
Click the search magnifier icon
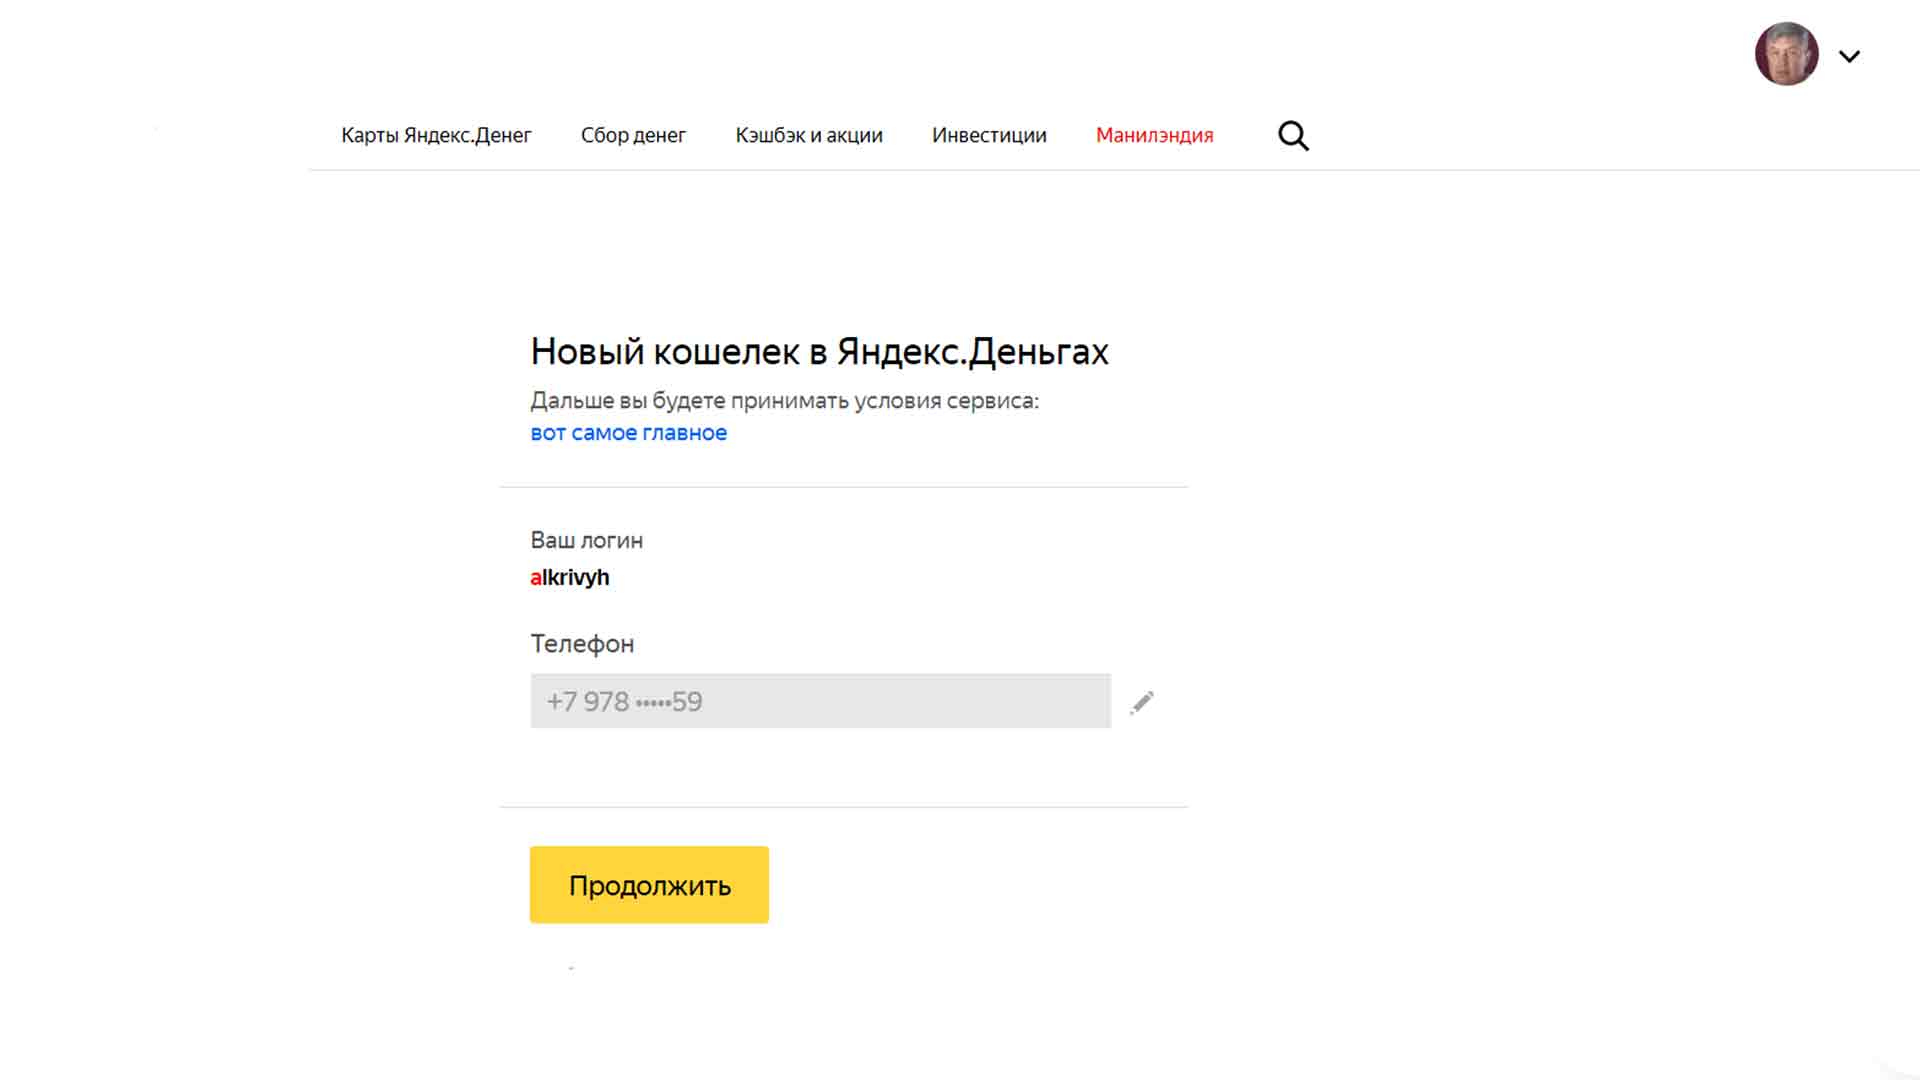(x=1293, y=136)
